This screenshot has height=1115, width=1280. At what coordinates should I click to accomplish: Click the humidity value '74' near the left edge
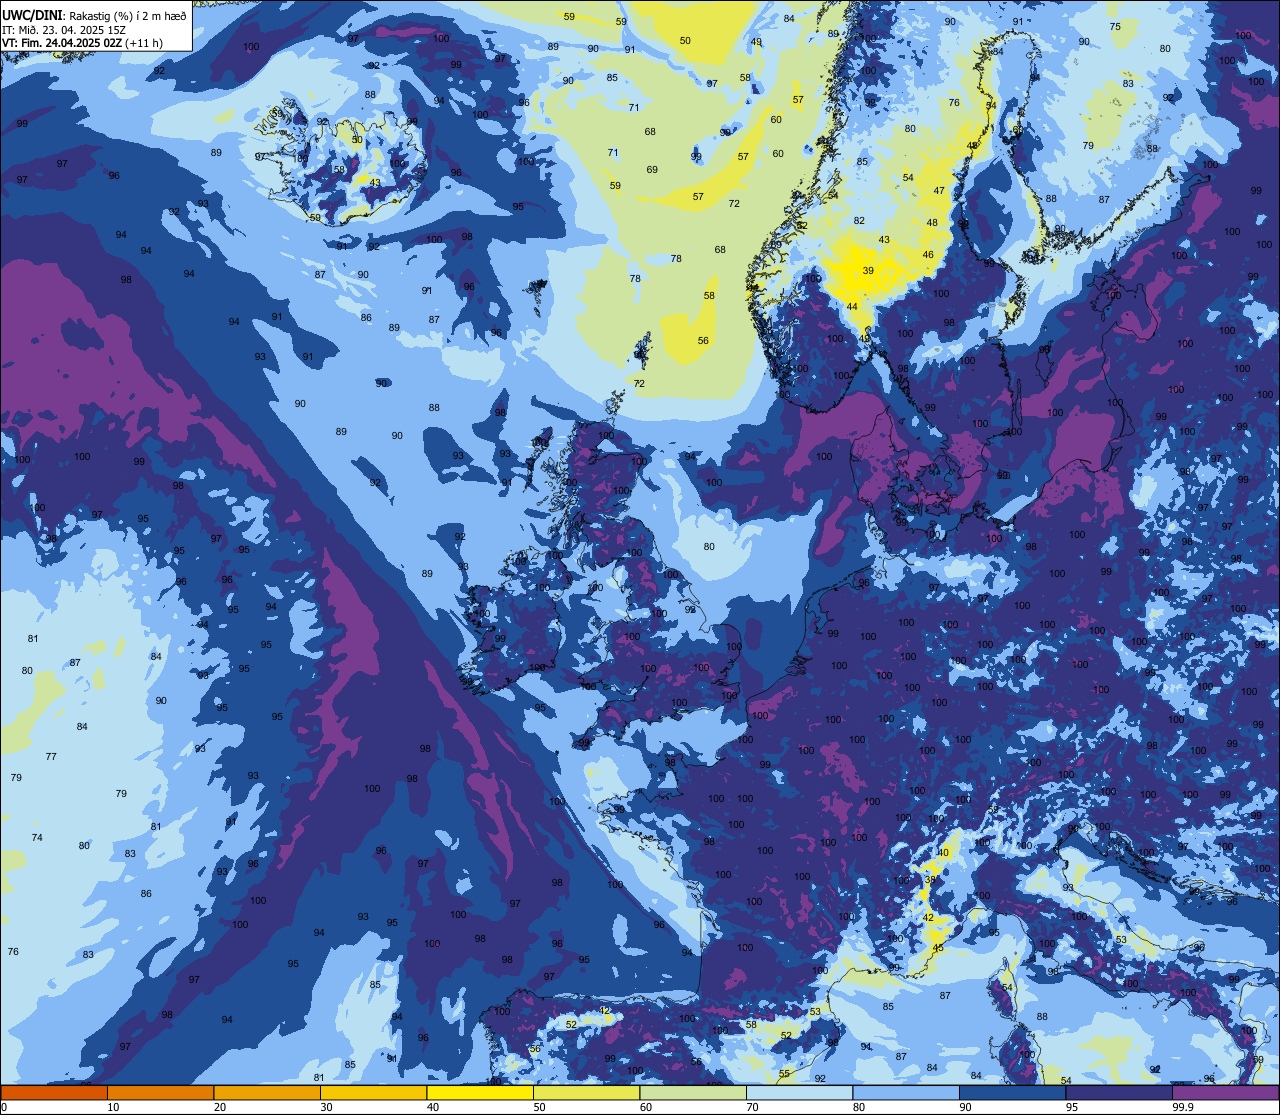coord(37,838)
